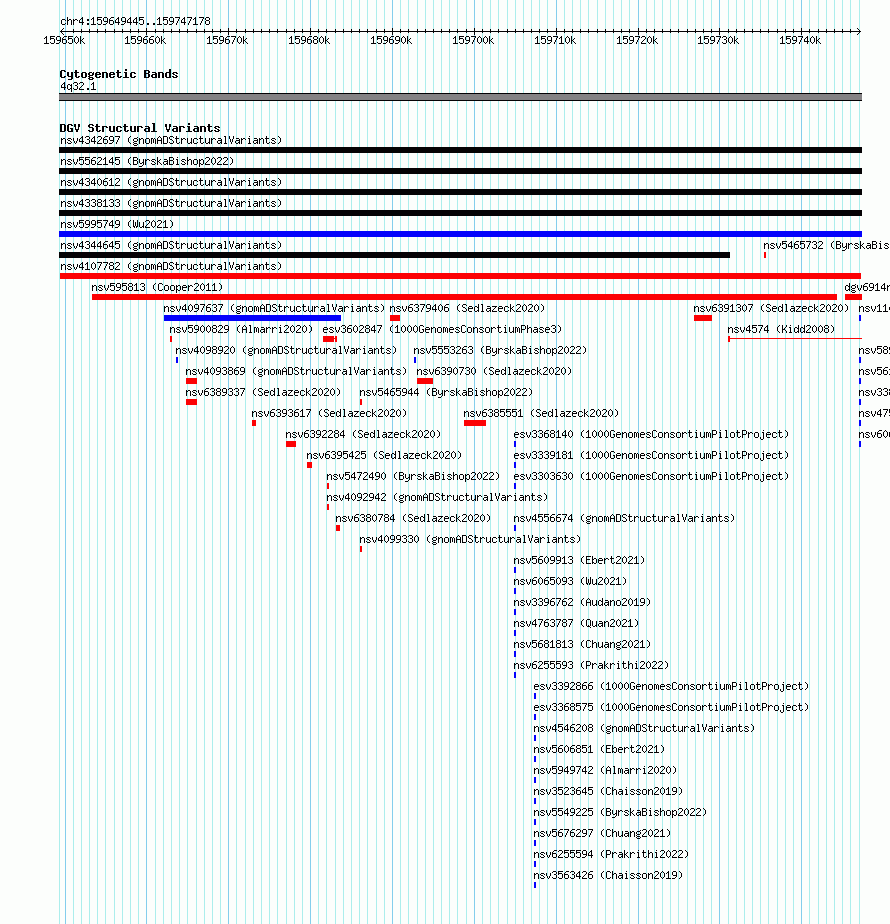
Task: Open the nsv5562145 ByrskaBishop2022 variant label
Action: pyautogui.click(x=147, y=161)
